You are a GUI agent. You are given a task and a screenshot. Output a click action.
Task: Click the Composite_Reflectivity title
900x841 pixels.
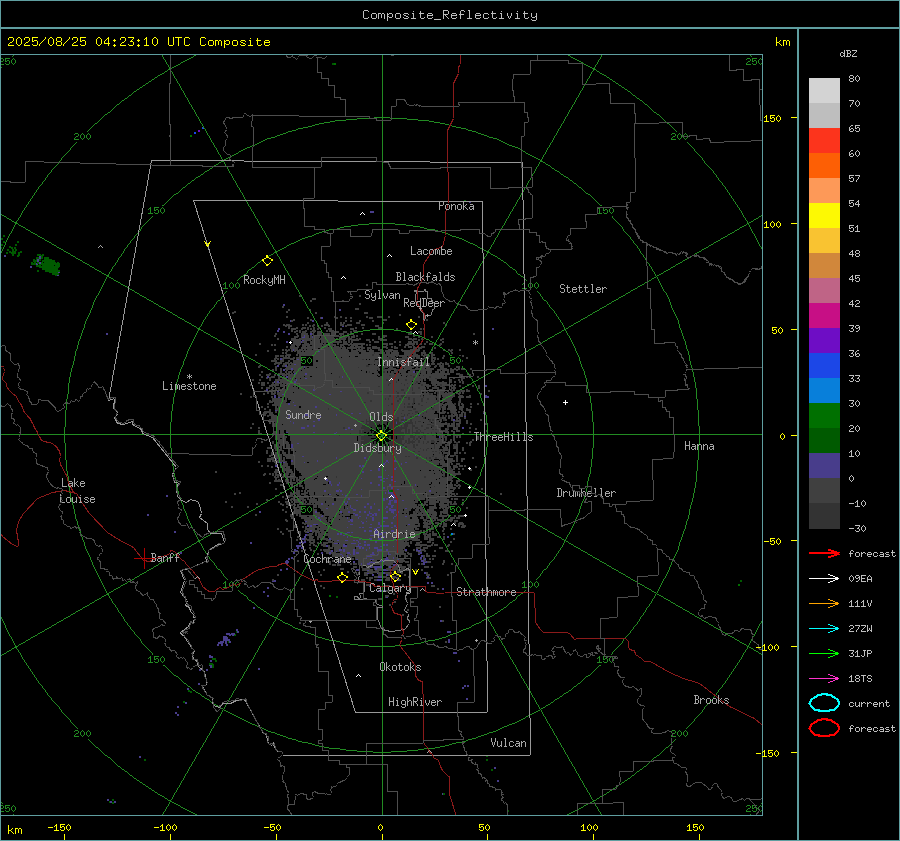450,15
